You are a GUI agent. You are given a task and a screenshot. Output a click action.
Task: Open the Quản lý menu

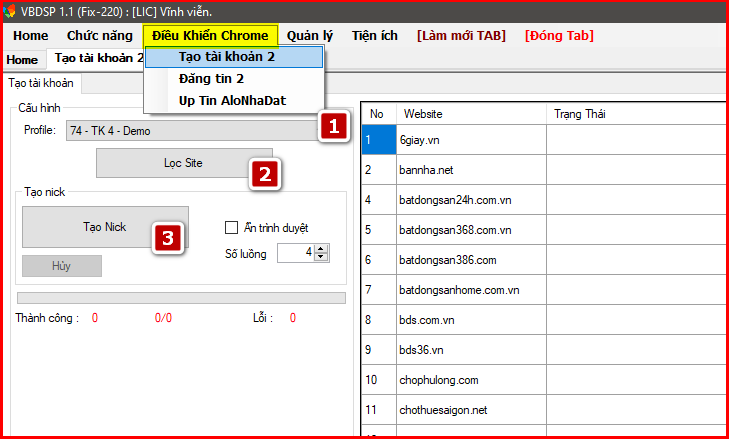click(x=310, y=35)
